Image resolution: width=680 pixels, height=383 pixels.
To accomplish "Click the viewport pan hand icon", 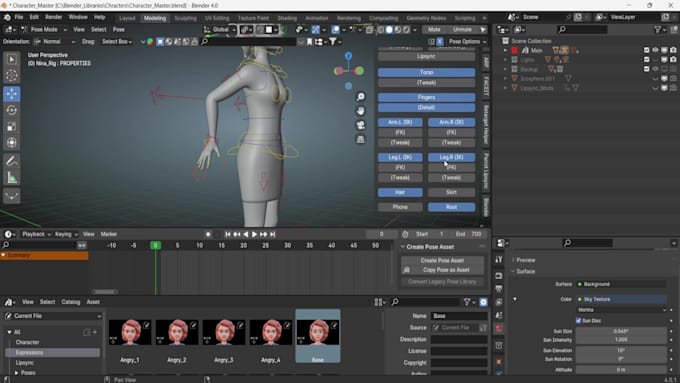I will [360, 111].
